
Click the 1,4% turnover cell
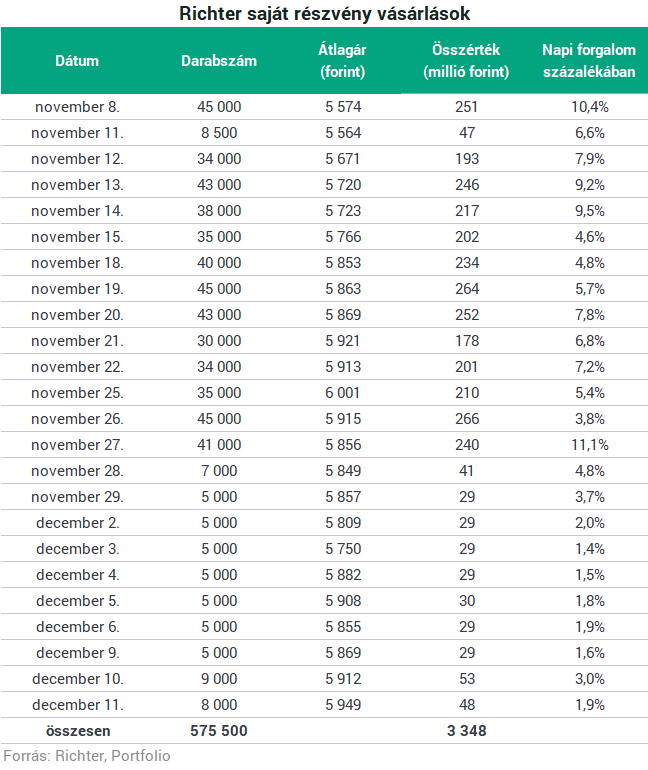pos(590,550)
